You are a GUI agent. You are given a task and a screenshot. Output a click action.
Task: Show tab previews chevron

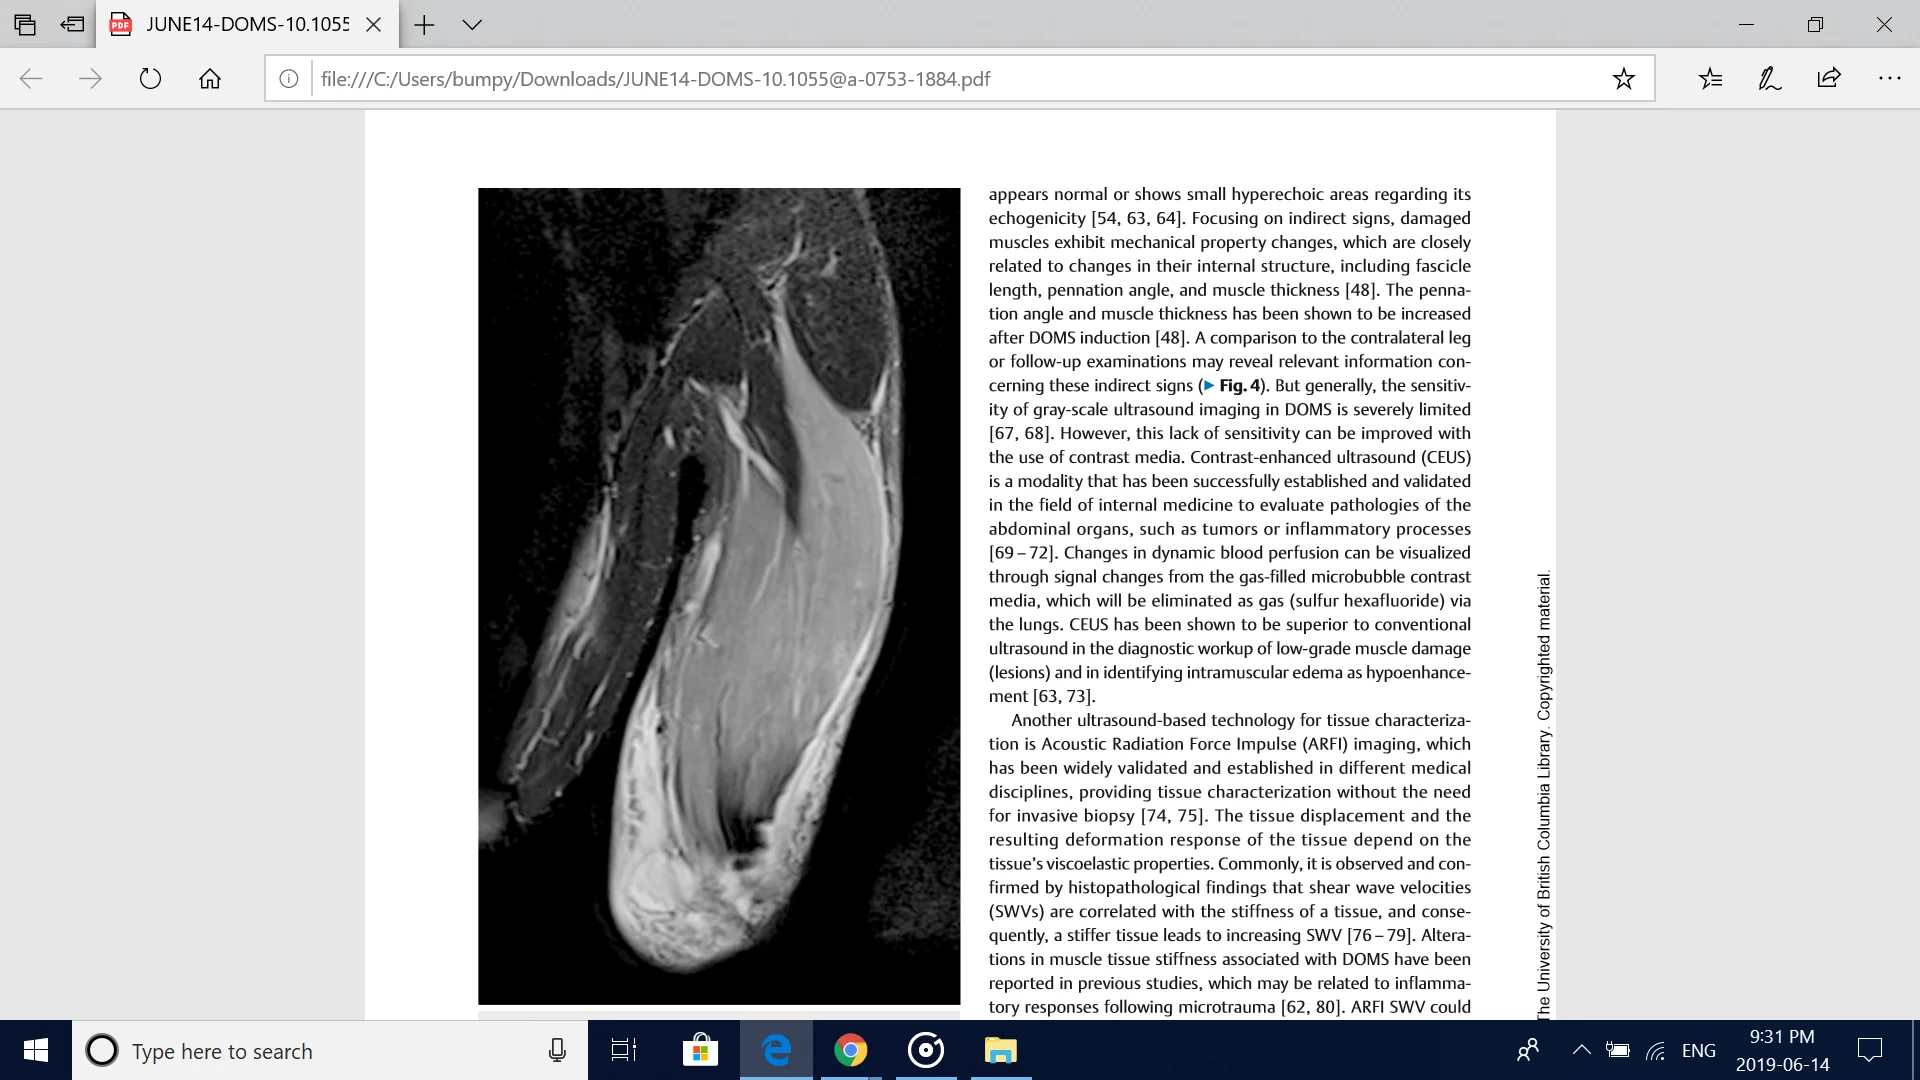[x=472, y=24]
